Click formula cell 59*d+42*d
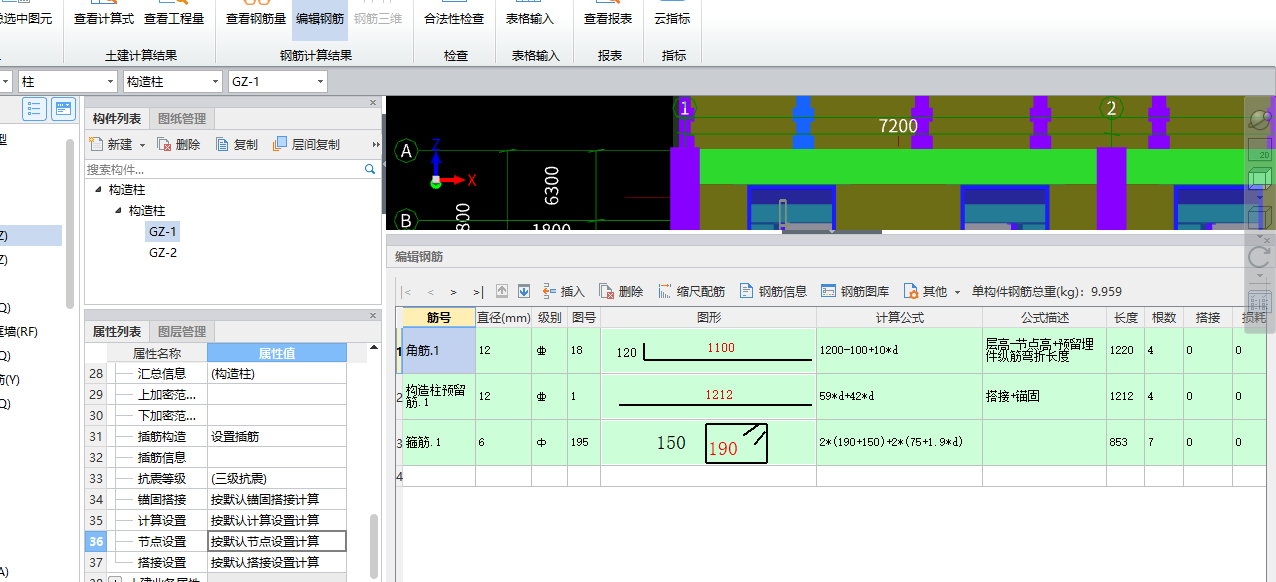 (899, 396)
